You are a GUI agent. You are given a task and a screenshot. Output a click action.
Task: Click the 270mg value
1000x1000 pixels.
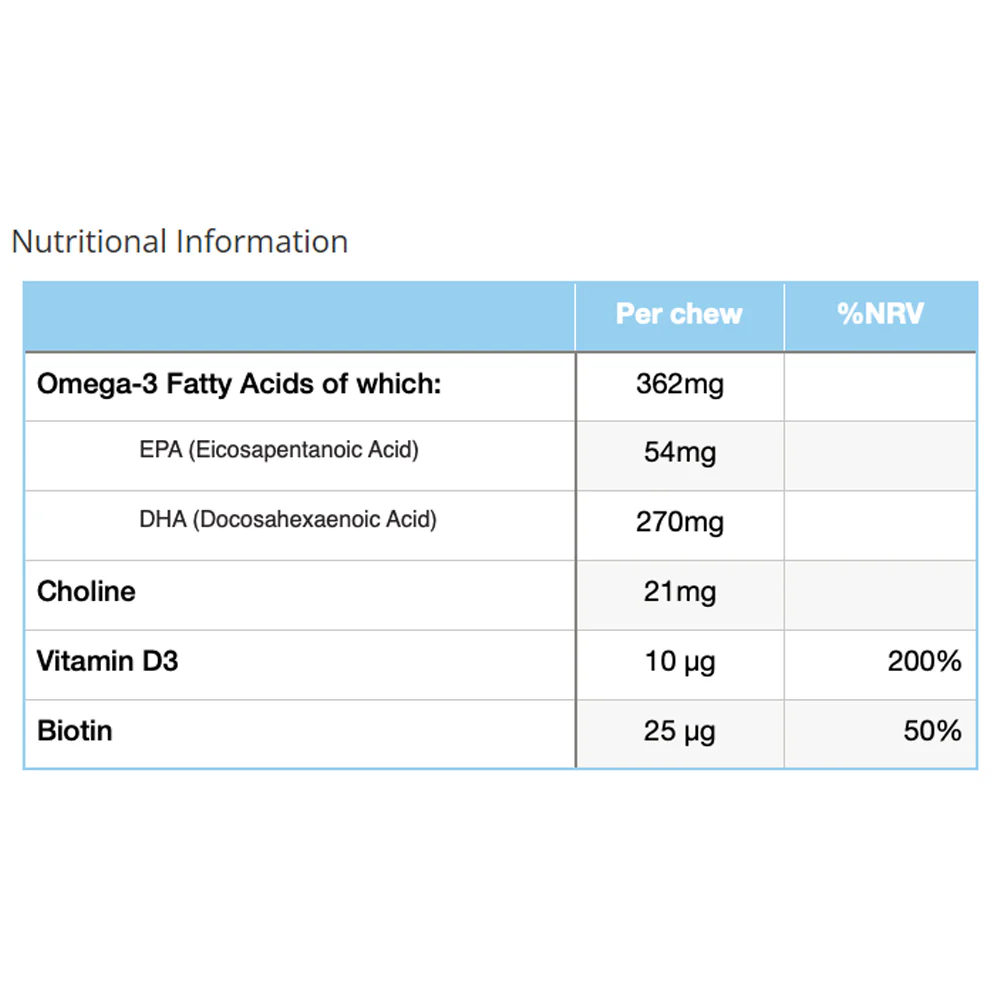point(680,522)
